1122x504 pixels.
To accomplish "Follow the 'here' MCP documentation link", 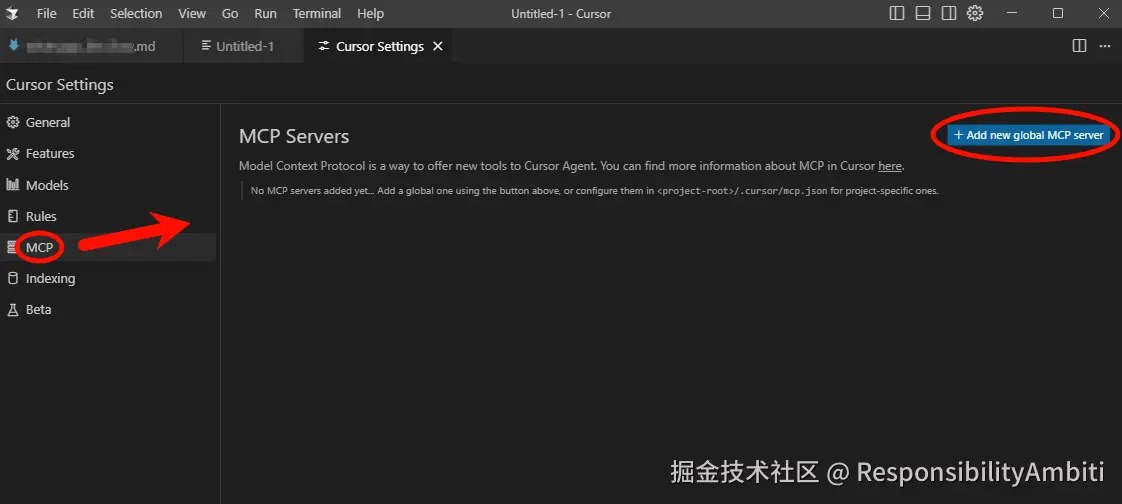I will [889, 166].
